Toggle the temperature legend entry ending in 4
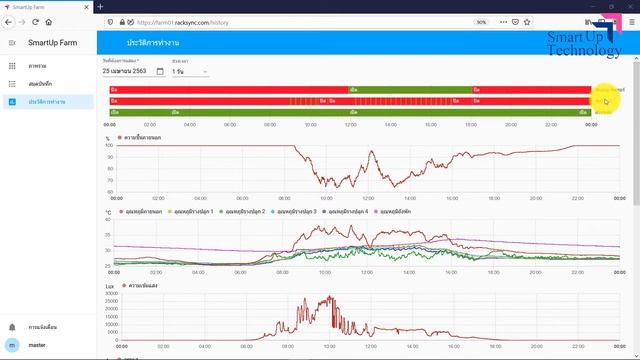This screenshot has height=360, width=640. [345, 211]
